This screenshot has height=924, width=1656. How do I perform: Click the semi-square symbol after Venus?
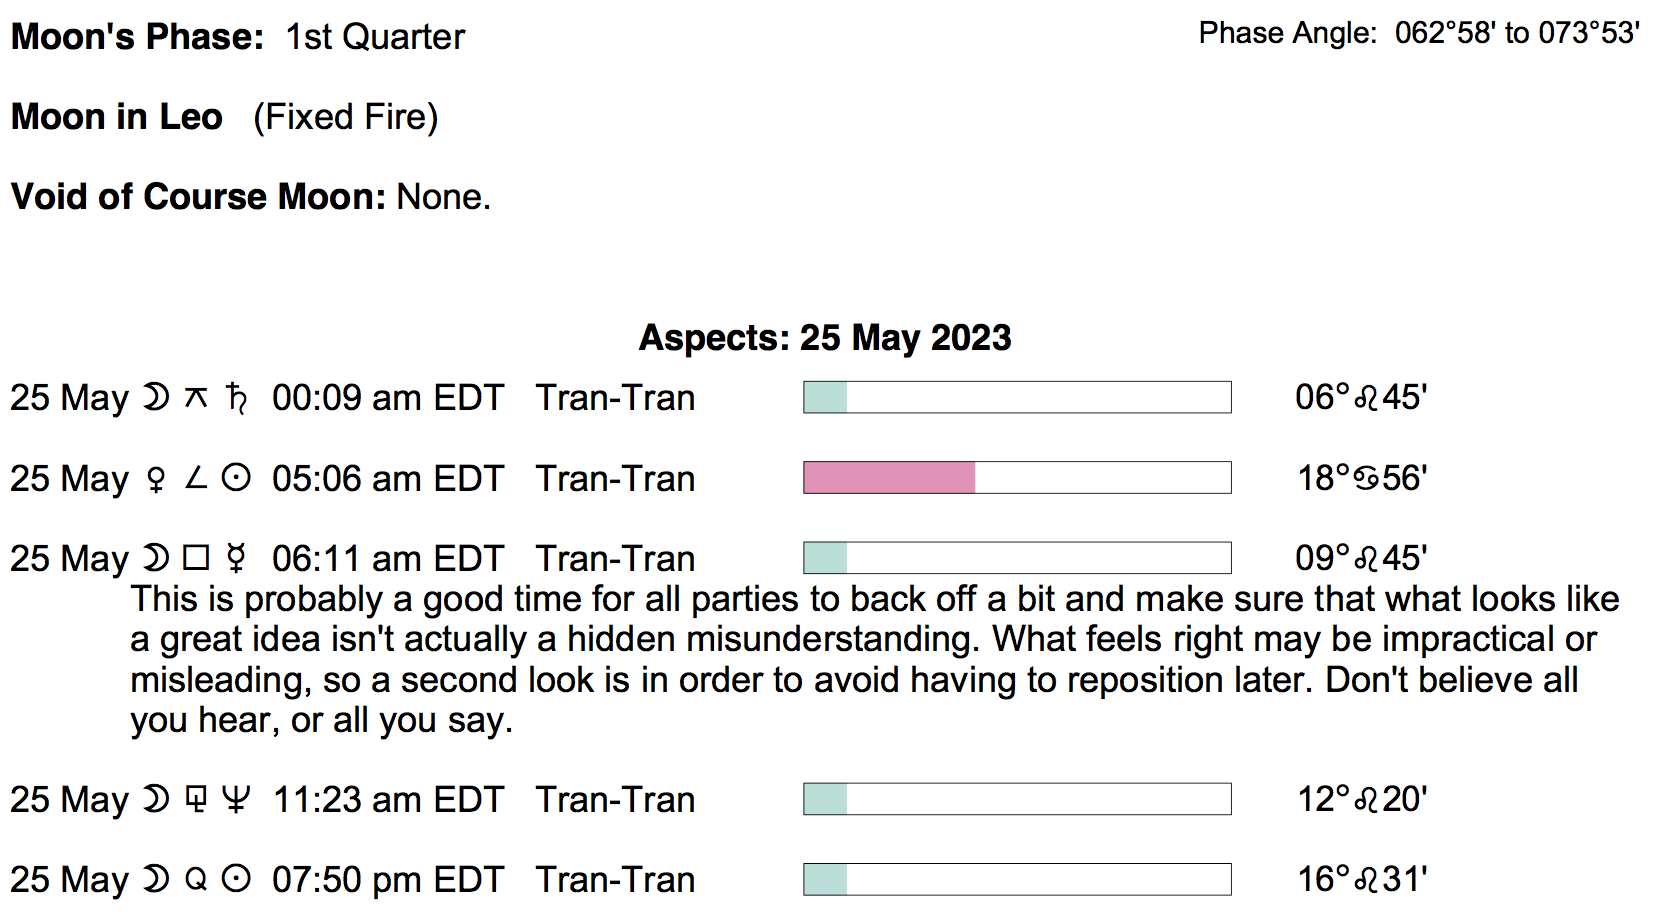196,479
